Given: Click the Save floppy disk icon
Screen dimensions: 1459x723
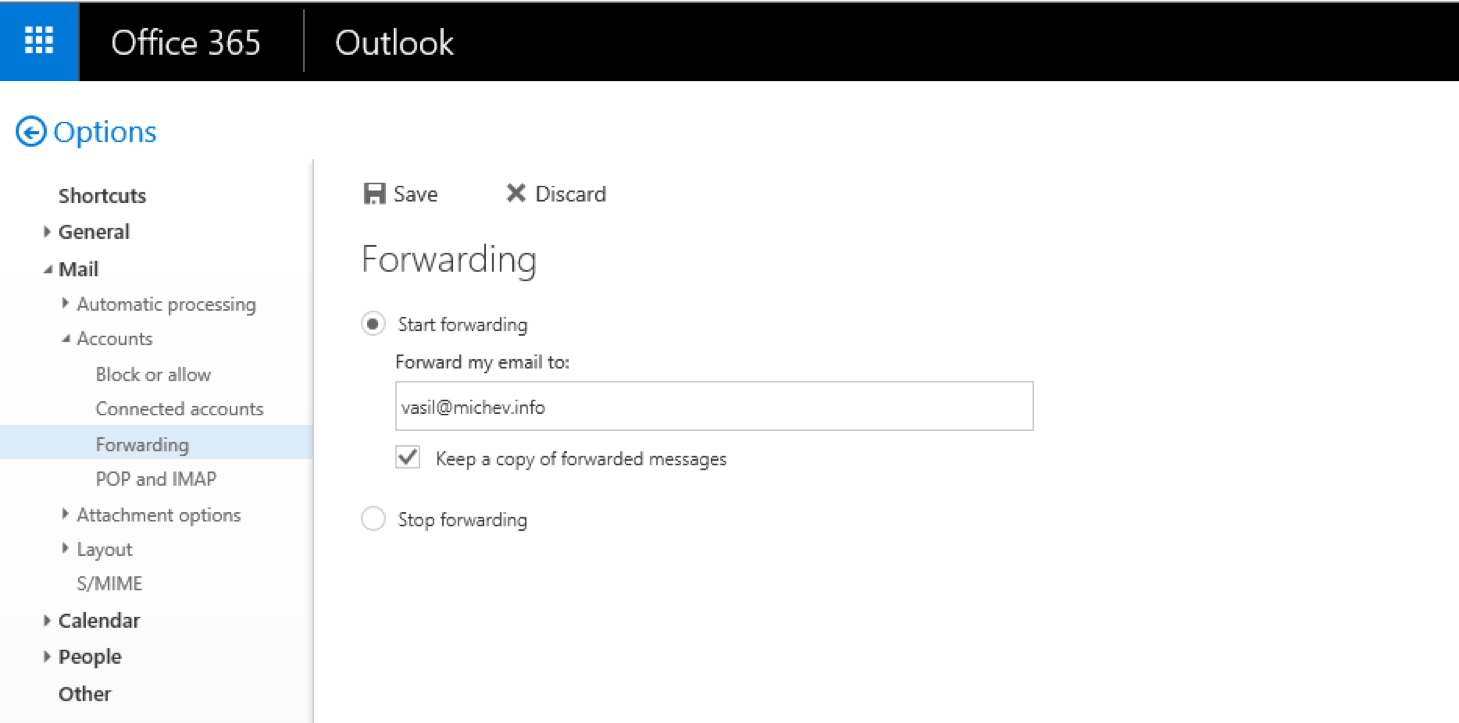Looking at the screenshot, I should coord(375,194).
